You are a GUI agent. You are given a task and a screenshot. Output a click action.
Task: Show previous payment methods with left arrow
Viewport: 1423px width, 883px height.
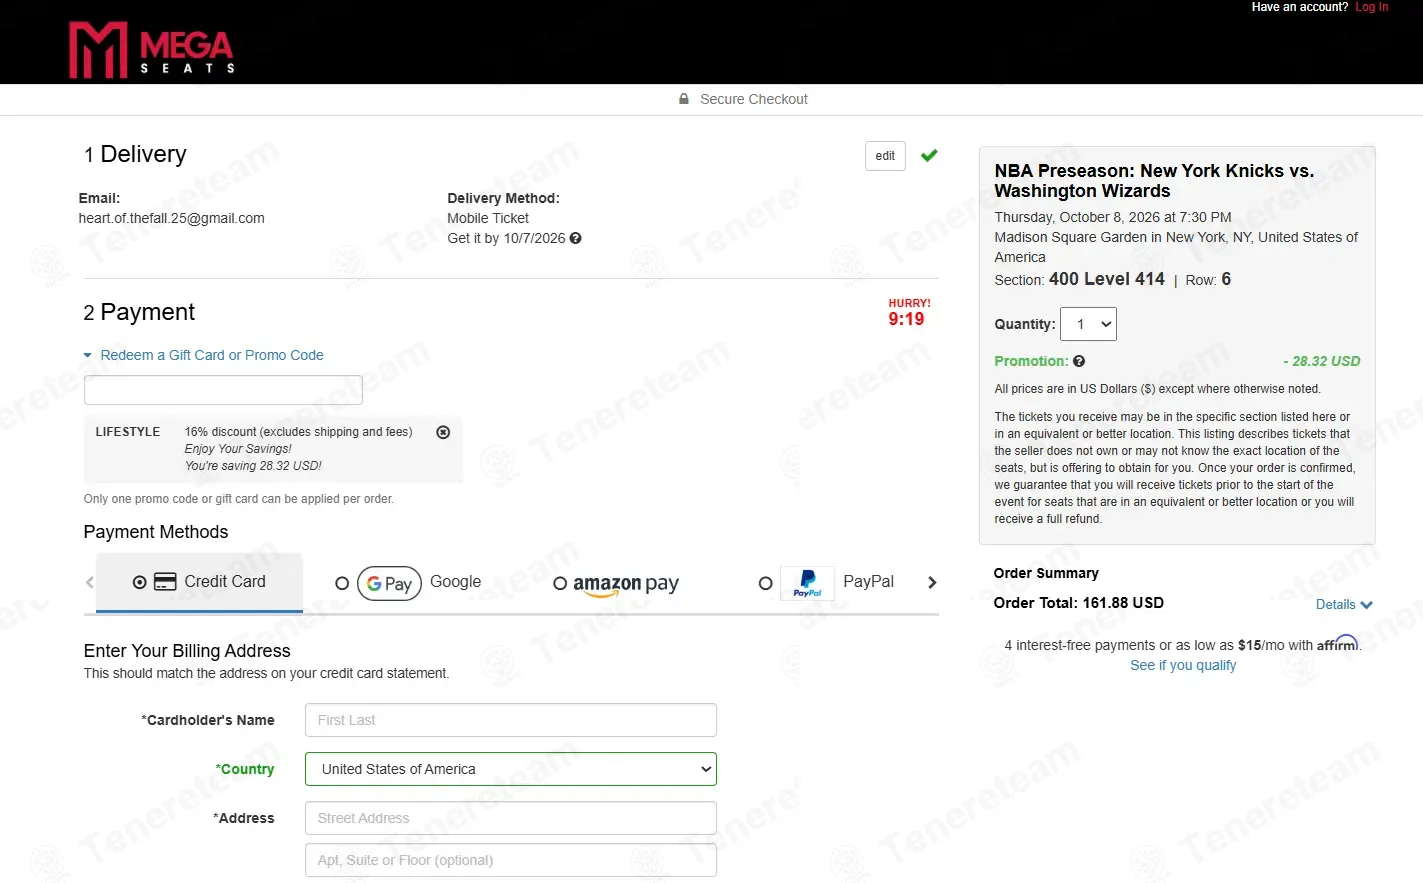90,582
